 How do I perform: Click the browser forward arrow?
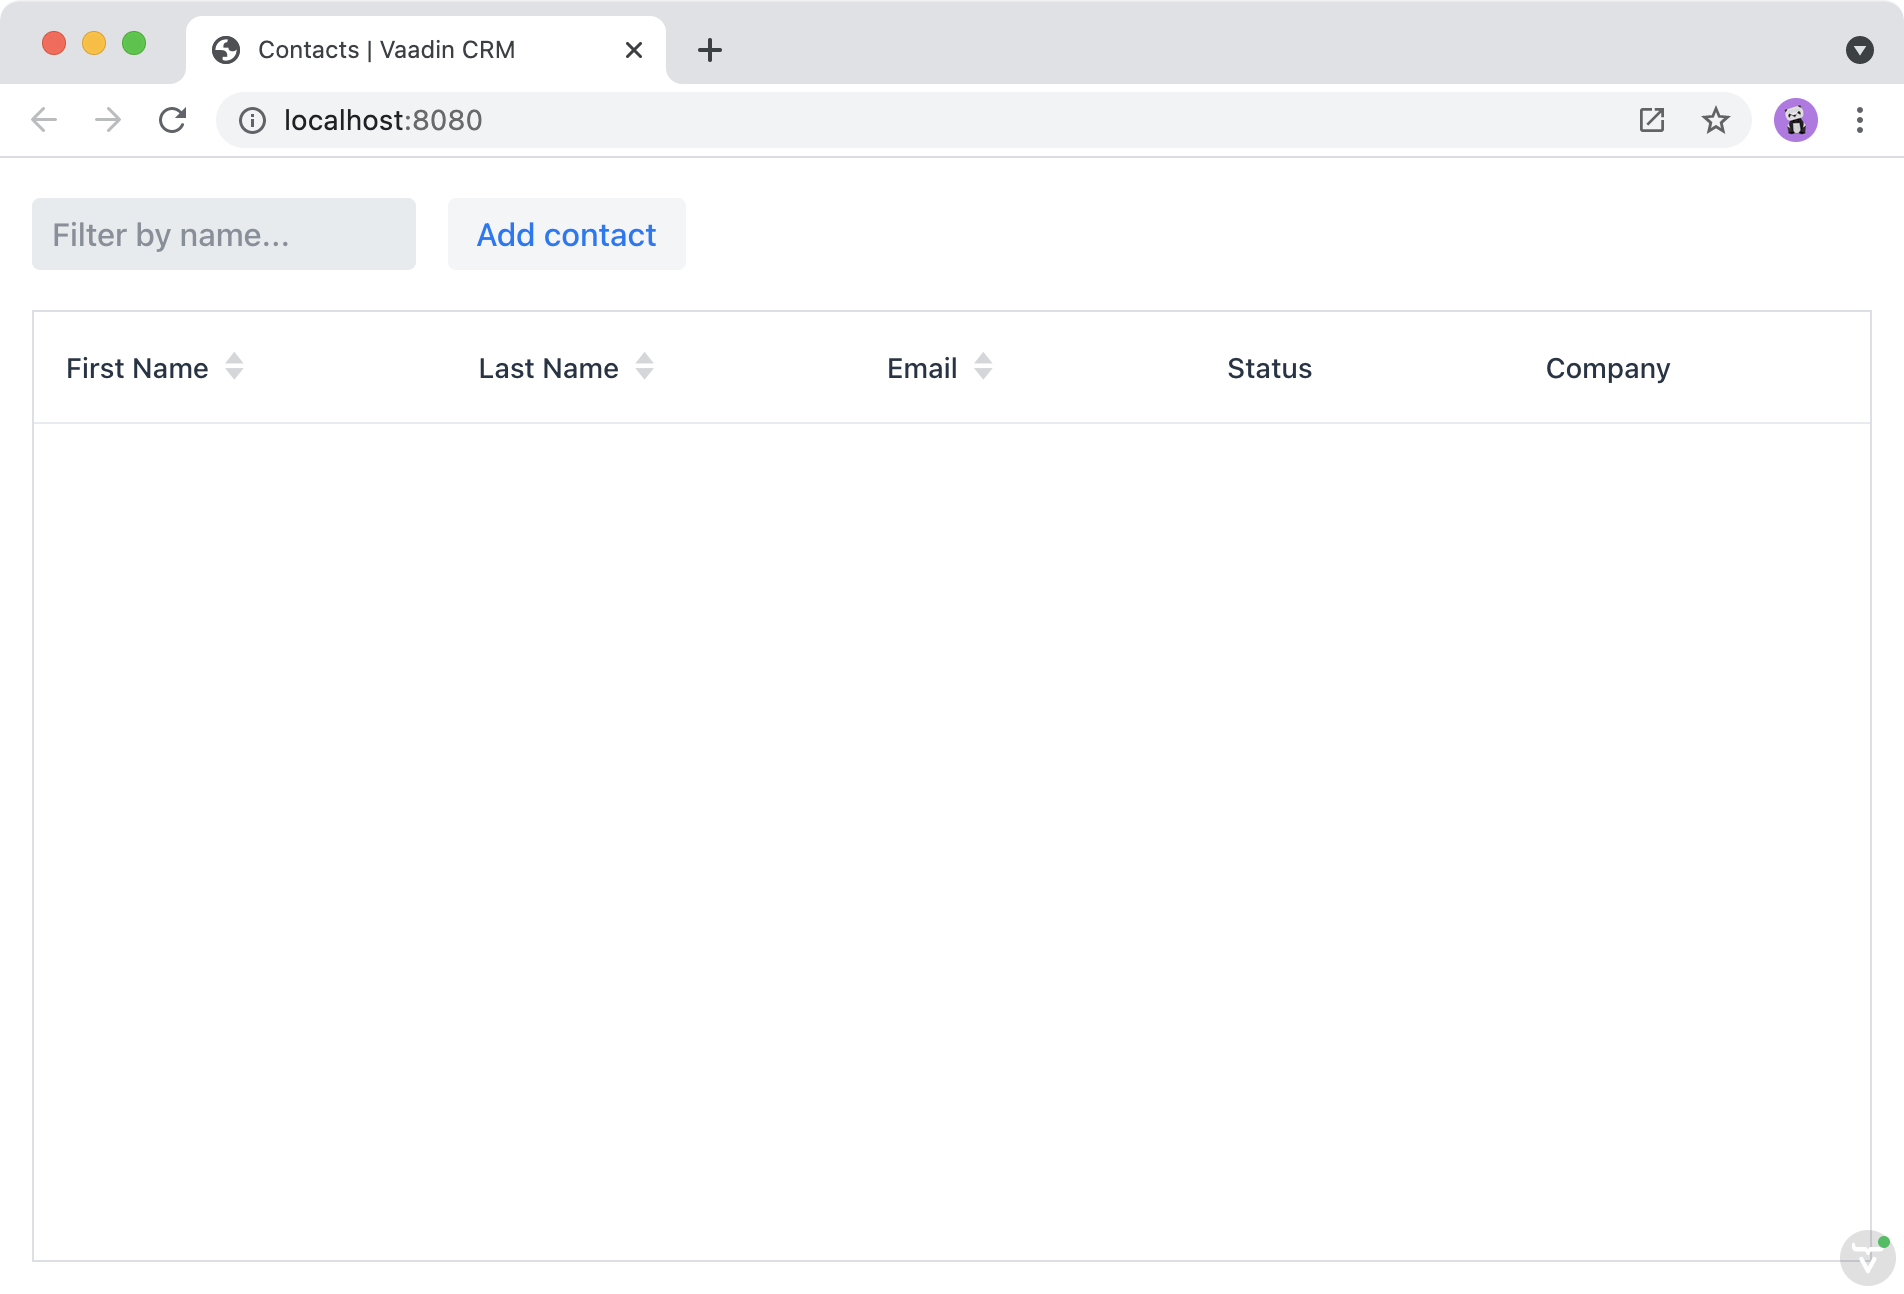coord(108,120)
